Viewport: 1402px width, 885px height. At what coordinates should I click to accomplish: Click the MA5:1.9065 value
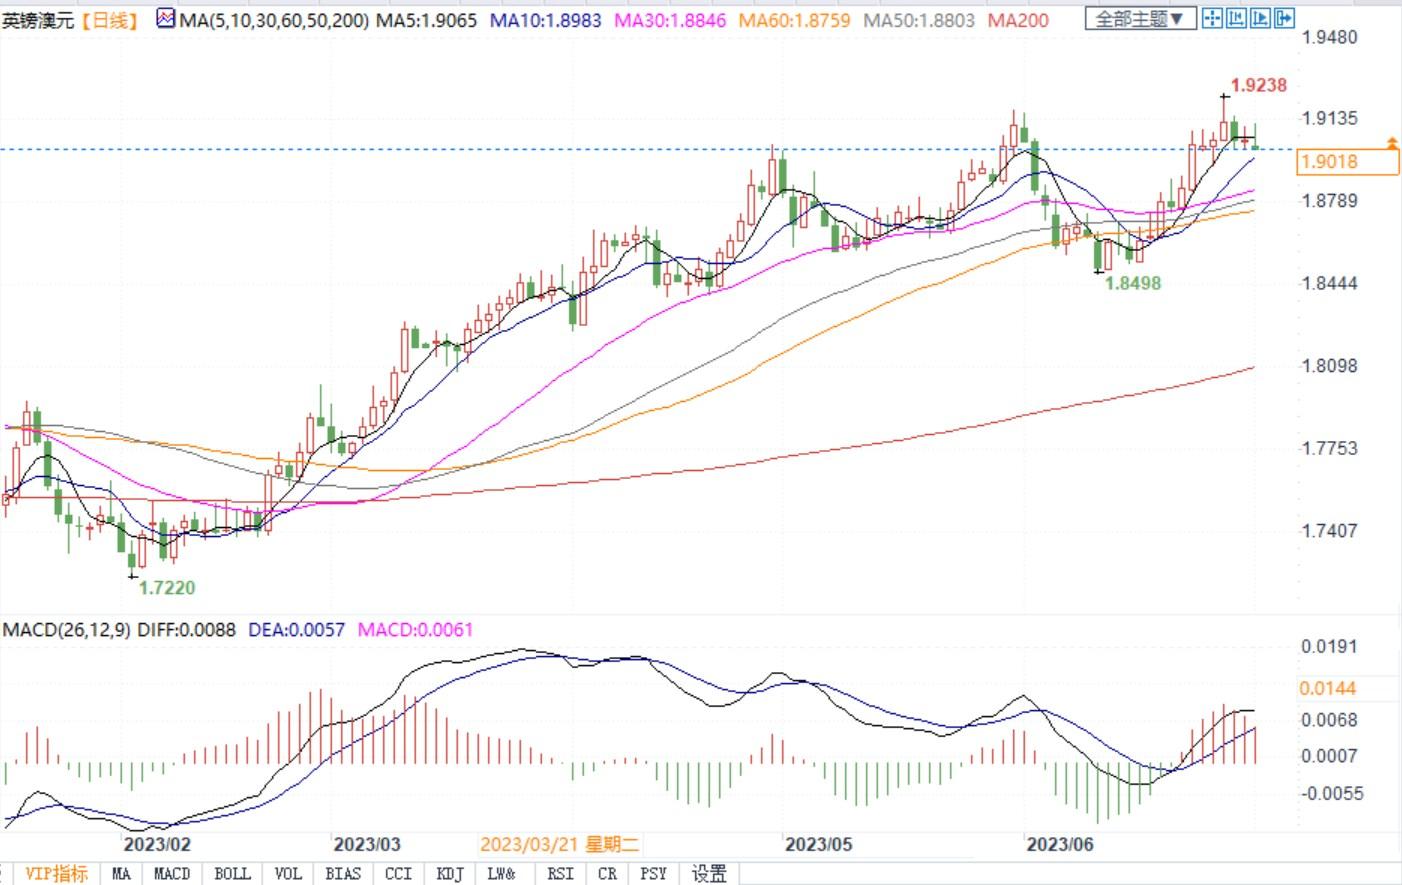click(427, 19)
